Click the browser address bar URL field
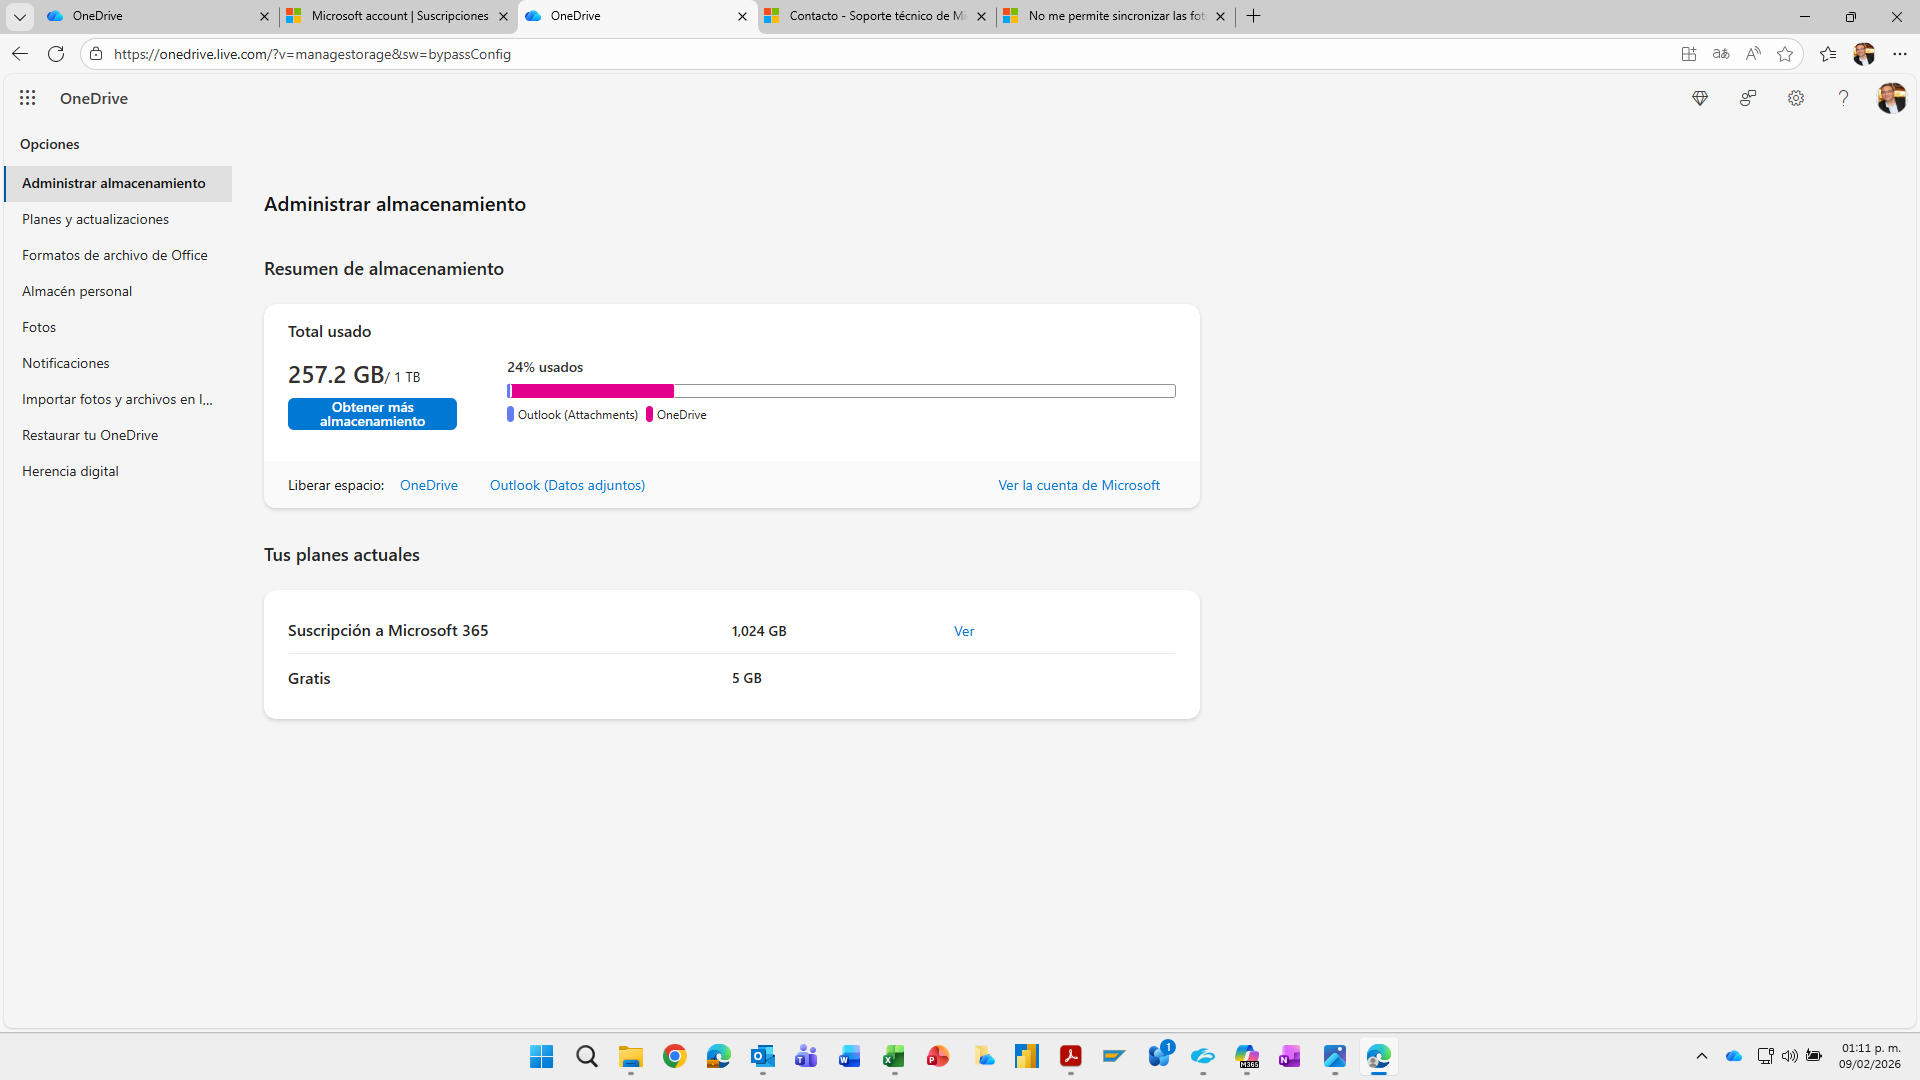The width and height of the screenshot is (1920, 1080). coord(880,54)
